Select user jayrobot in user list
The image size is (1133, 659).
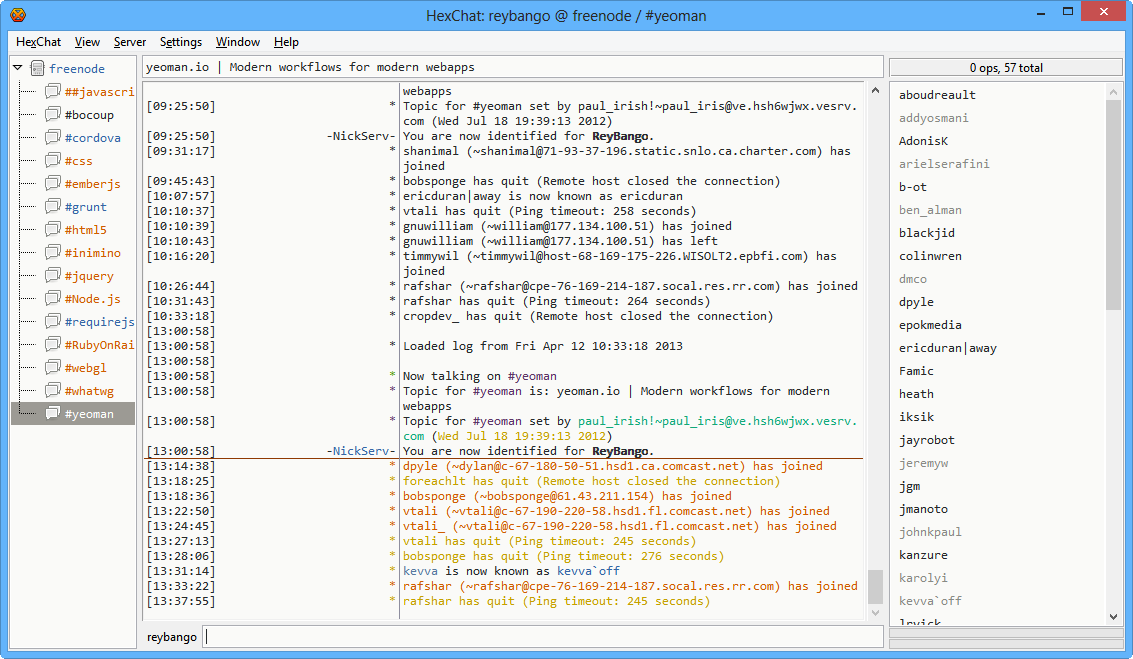tap(926, 440)
